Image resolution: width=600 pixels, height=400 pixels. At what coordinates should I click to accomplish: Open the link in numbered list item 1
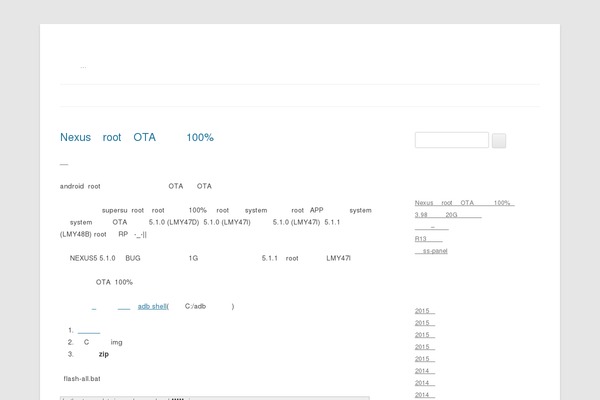tap(89, 330)
